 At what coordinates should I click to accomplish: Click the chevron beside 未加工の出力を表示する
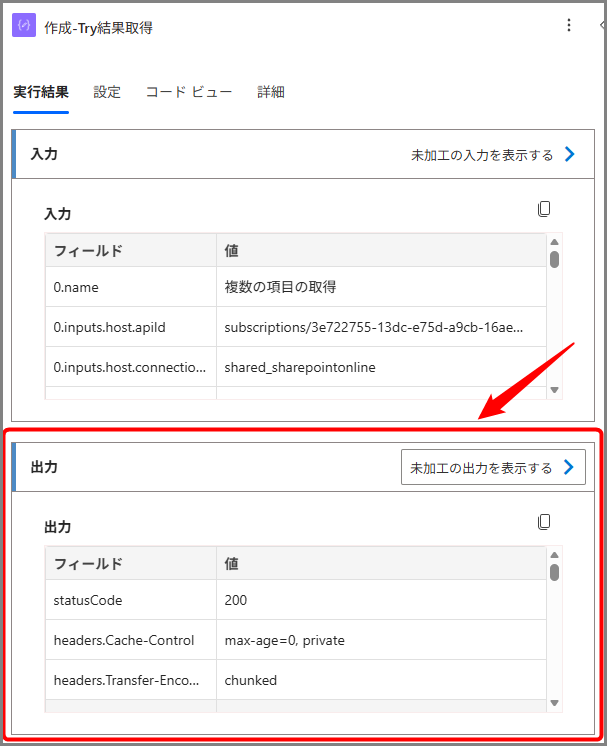569,468
